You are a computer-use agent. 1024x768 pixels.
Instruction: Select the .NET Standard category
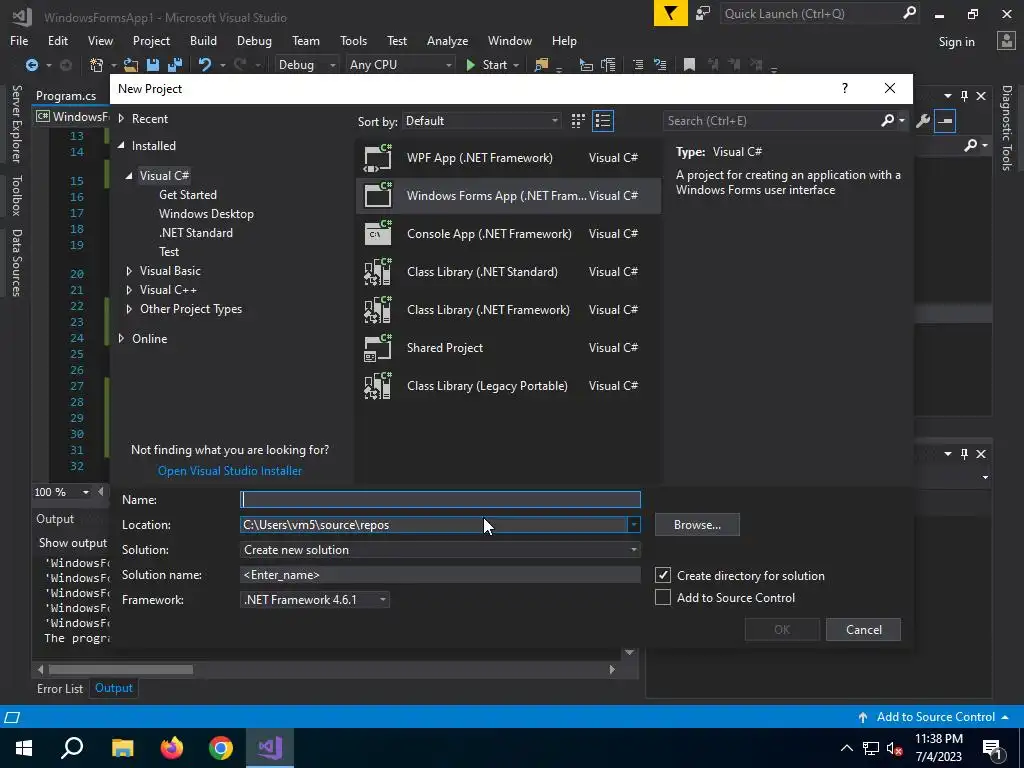196,232
